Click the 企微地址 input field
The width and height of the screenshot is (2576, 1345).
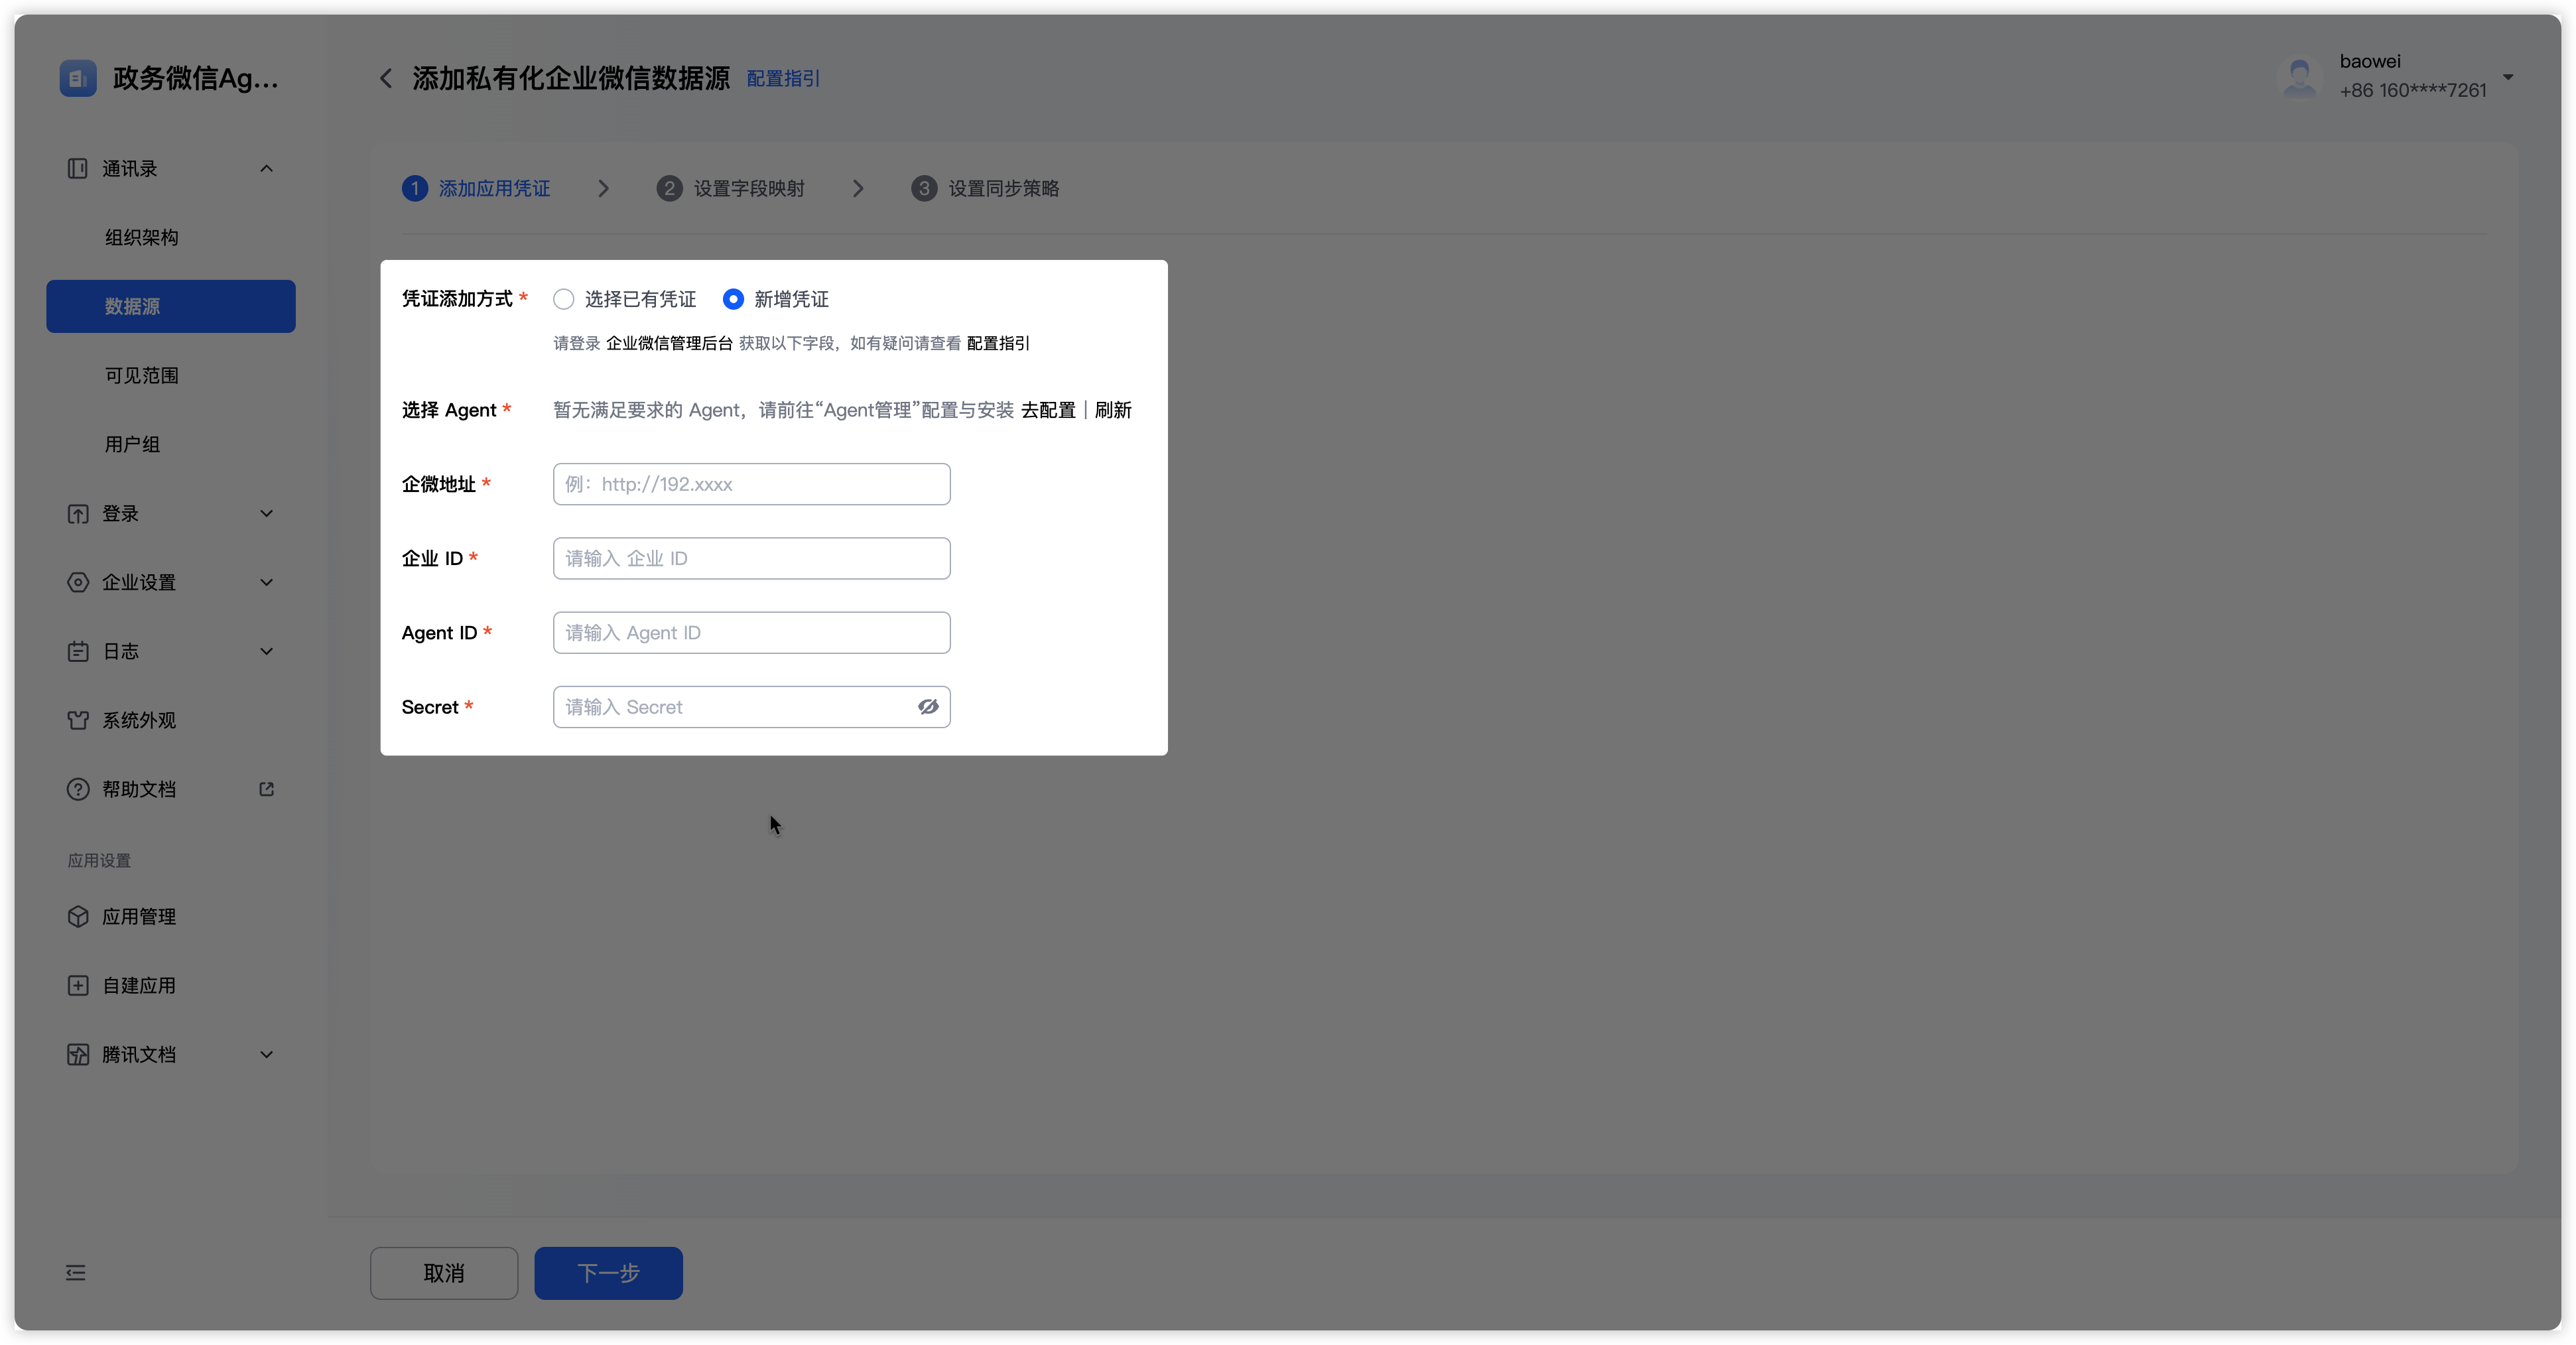[751, 484]
